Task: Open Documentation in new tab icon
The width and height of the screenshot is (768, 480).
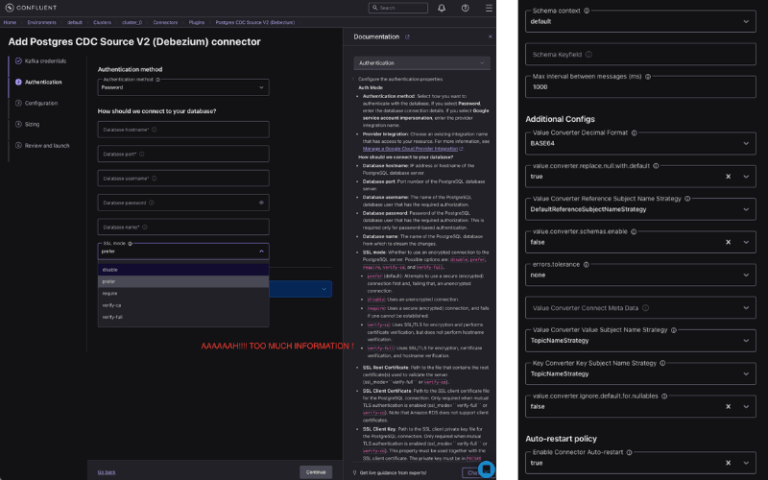Action: [406, 36]
